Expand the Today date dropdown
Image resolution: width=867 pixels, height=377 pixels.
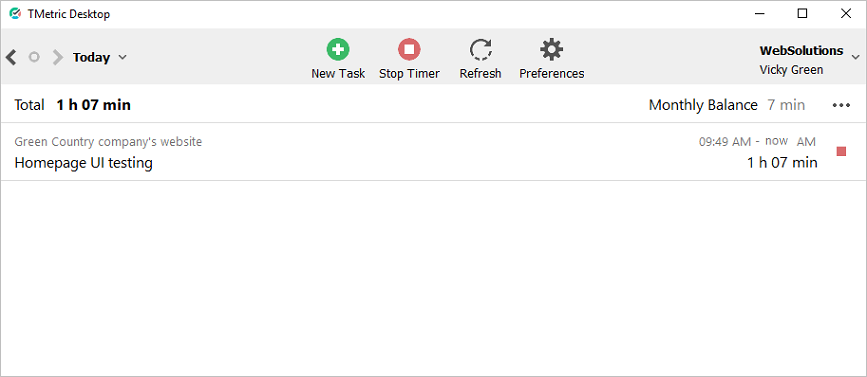123,57
